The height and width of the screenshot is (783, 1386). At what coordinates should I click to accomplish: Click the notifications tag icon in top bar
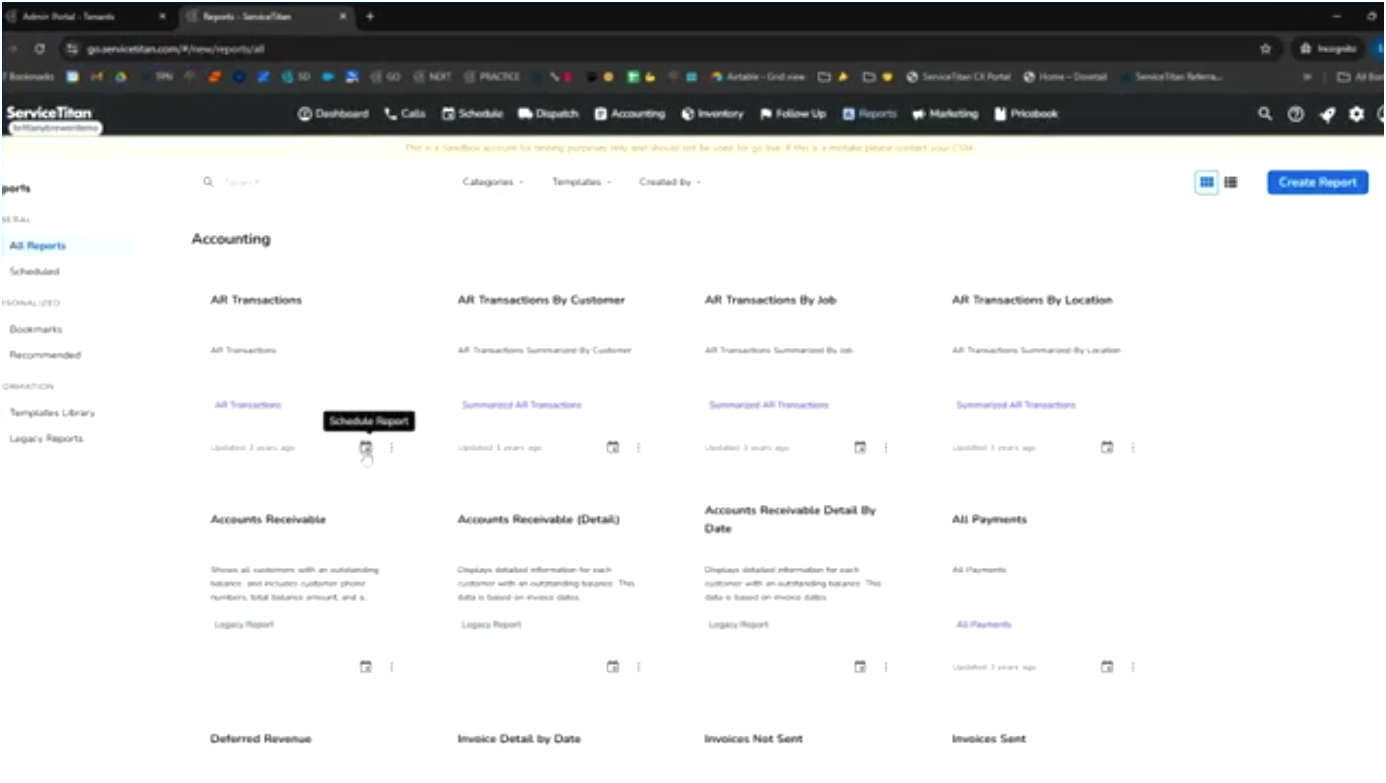coord(1326,114)
